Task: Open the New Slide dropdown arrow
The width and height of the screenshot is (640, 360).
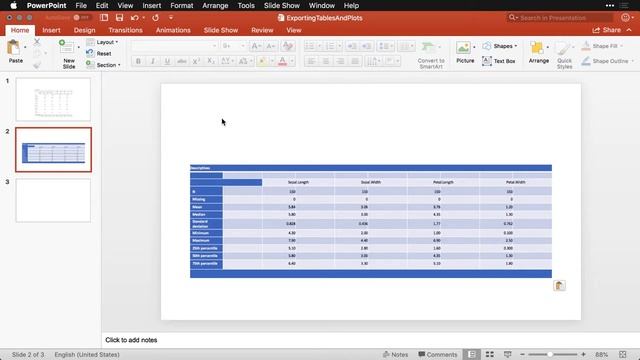Action: [78, 47]
